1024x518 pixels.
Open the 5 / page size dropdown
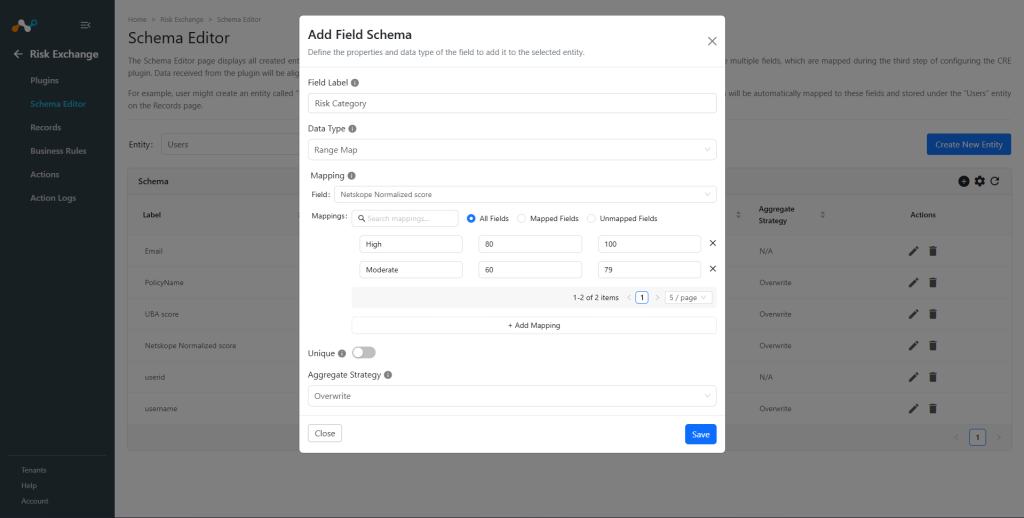[688, 297]
